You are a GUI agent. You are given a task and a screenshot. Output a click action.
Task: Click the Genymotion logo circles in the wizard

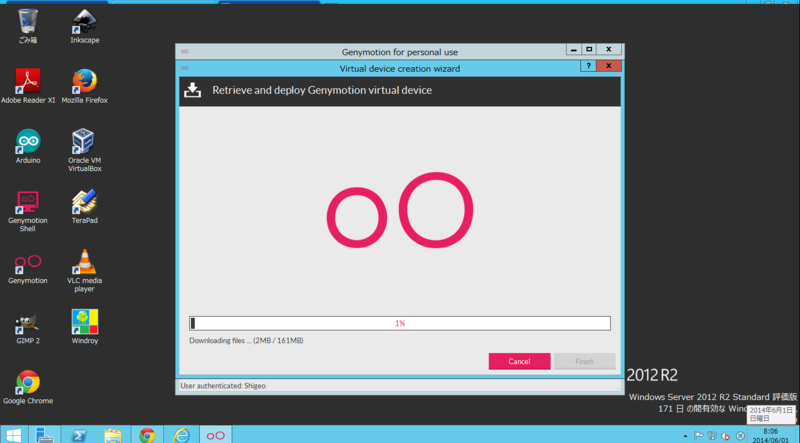point(400,210)
